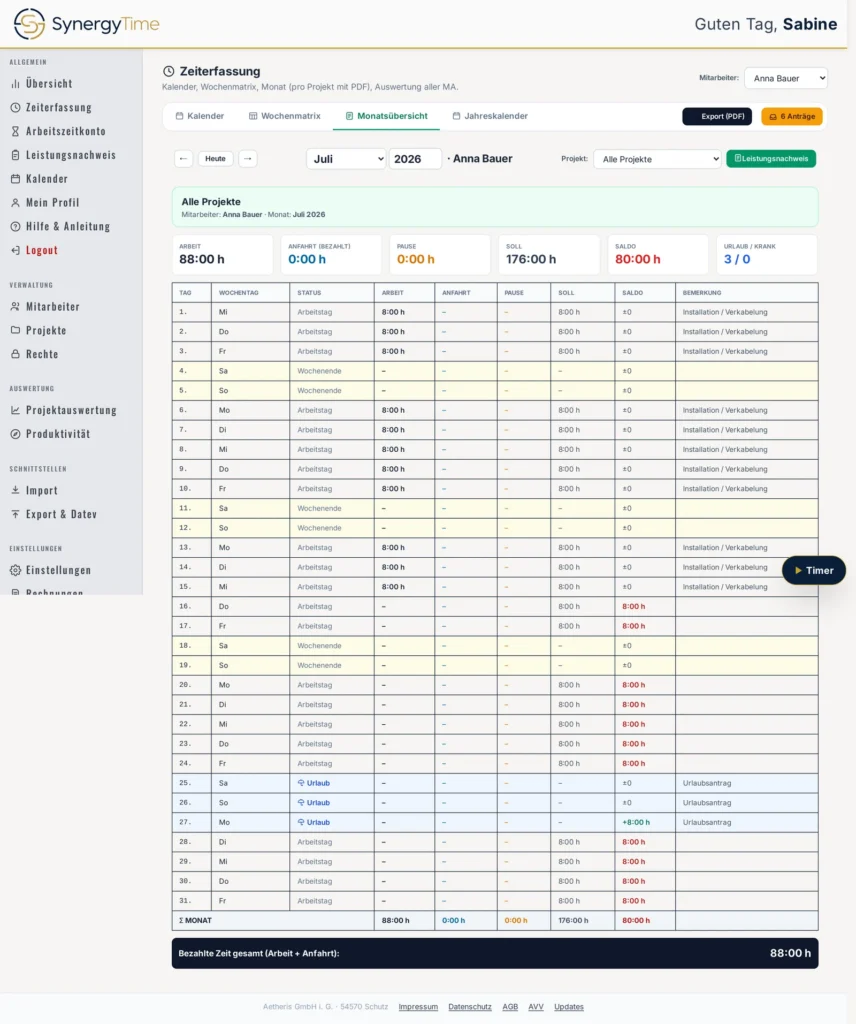Go to next month arrow button

tap(247, 159)
